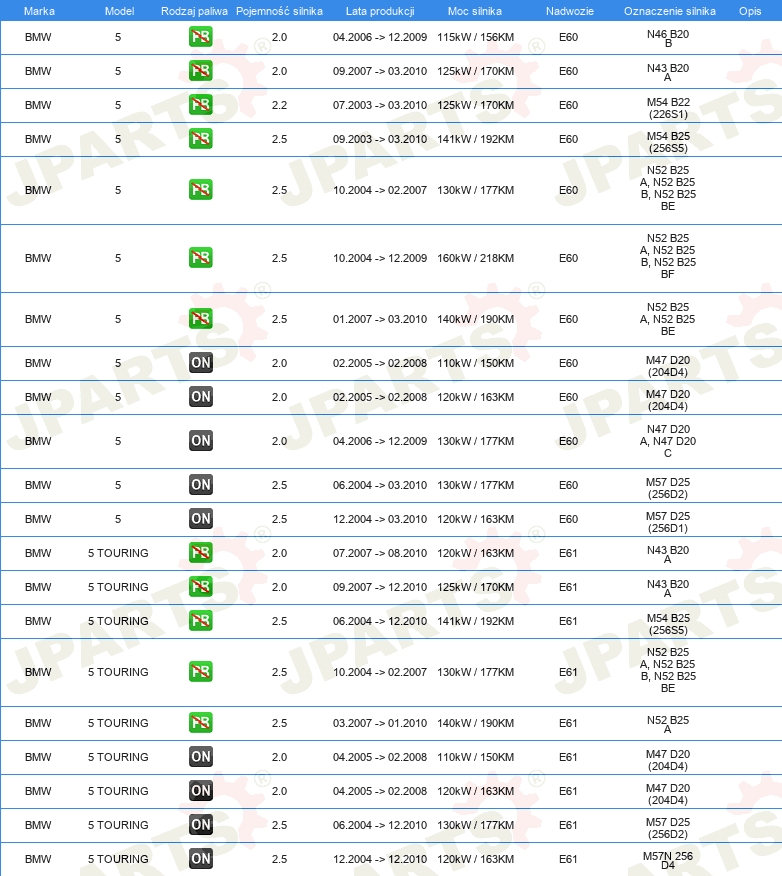The width and height of the screenshot is (782, 876).
Task: Select '140kW / 190KM' in the 03.2007 -> 01.2010 row
Action: (x=475, y=723)
